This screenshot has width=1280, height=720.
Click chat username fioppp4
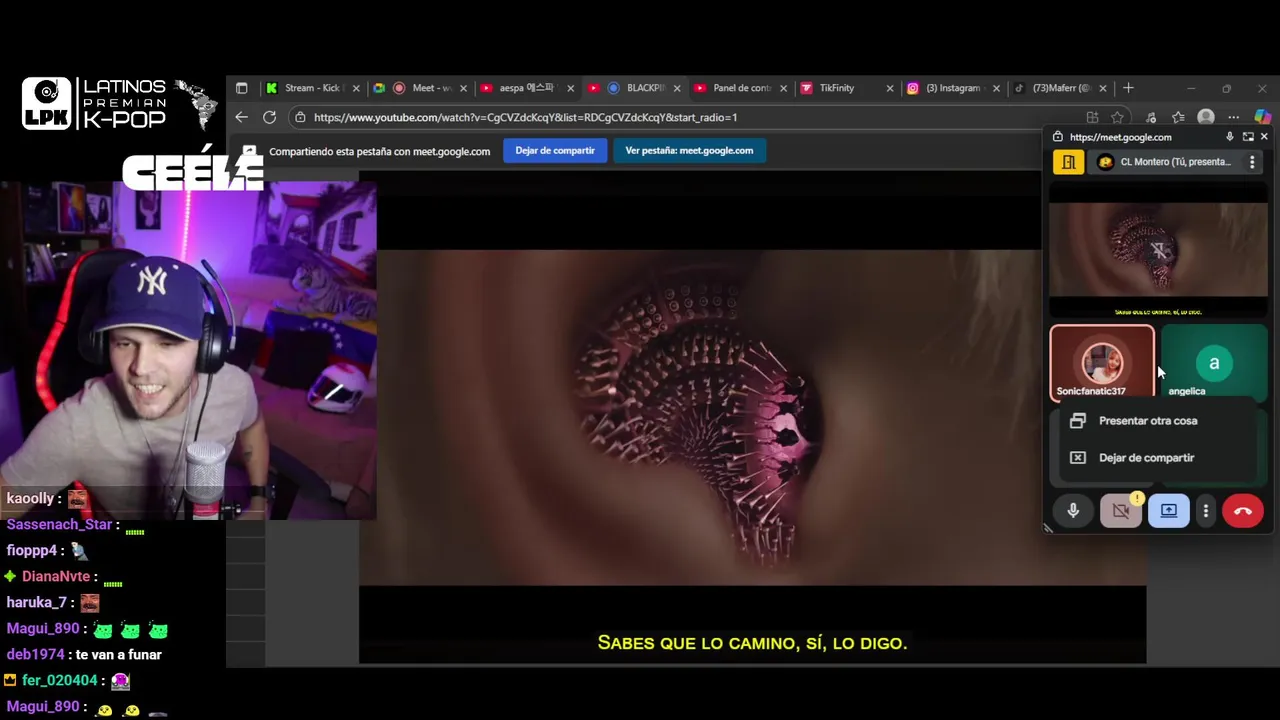click(32, 550)
